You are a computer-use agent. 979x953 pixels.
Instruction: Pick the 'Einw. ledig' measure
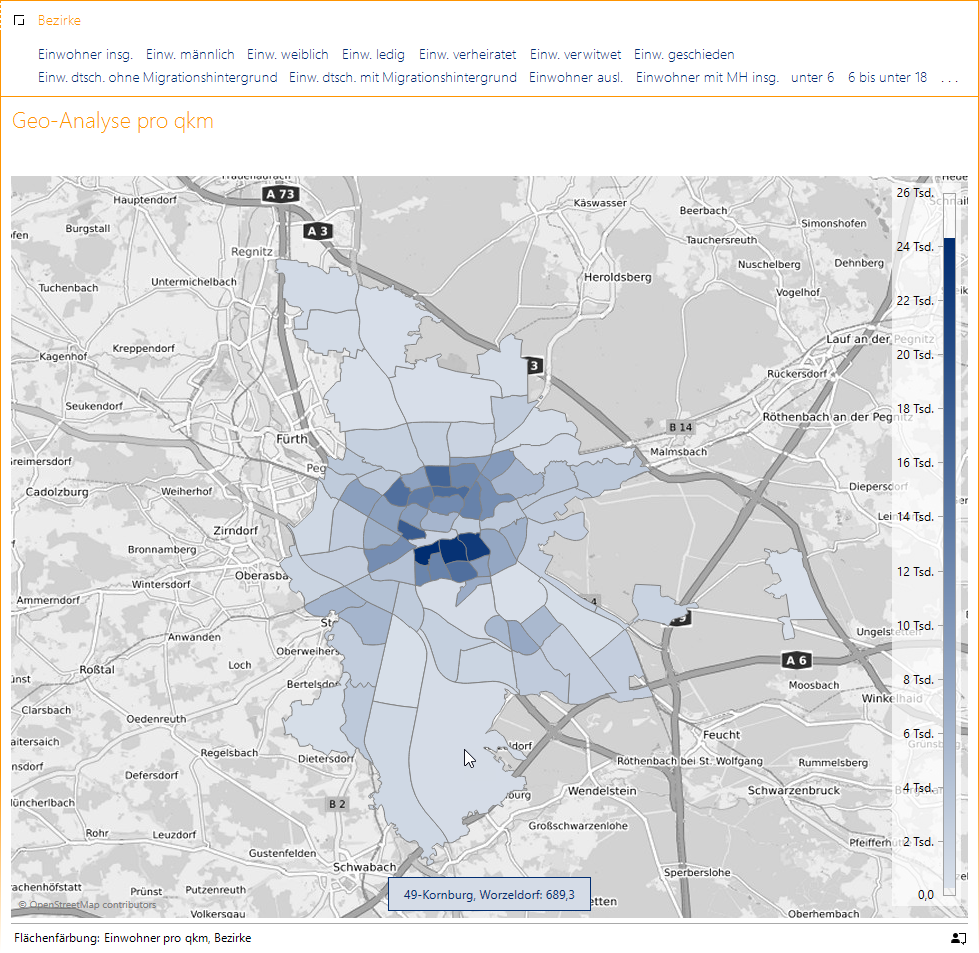coord(373,55)
